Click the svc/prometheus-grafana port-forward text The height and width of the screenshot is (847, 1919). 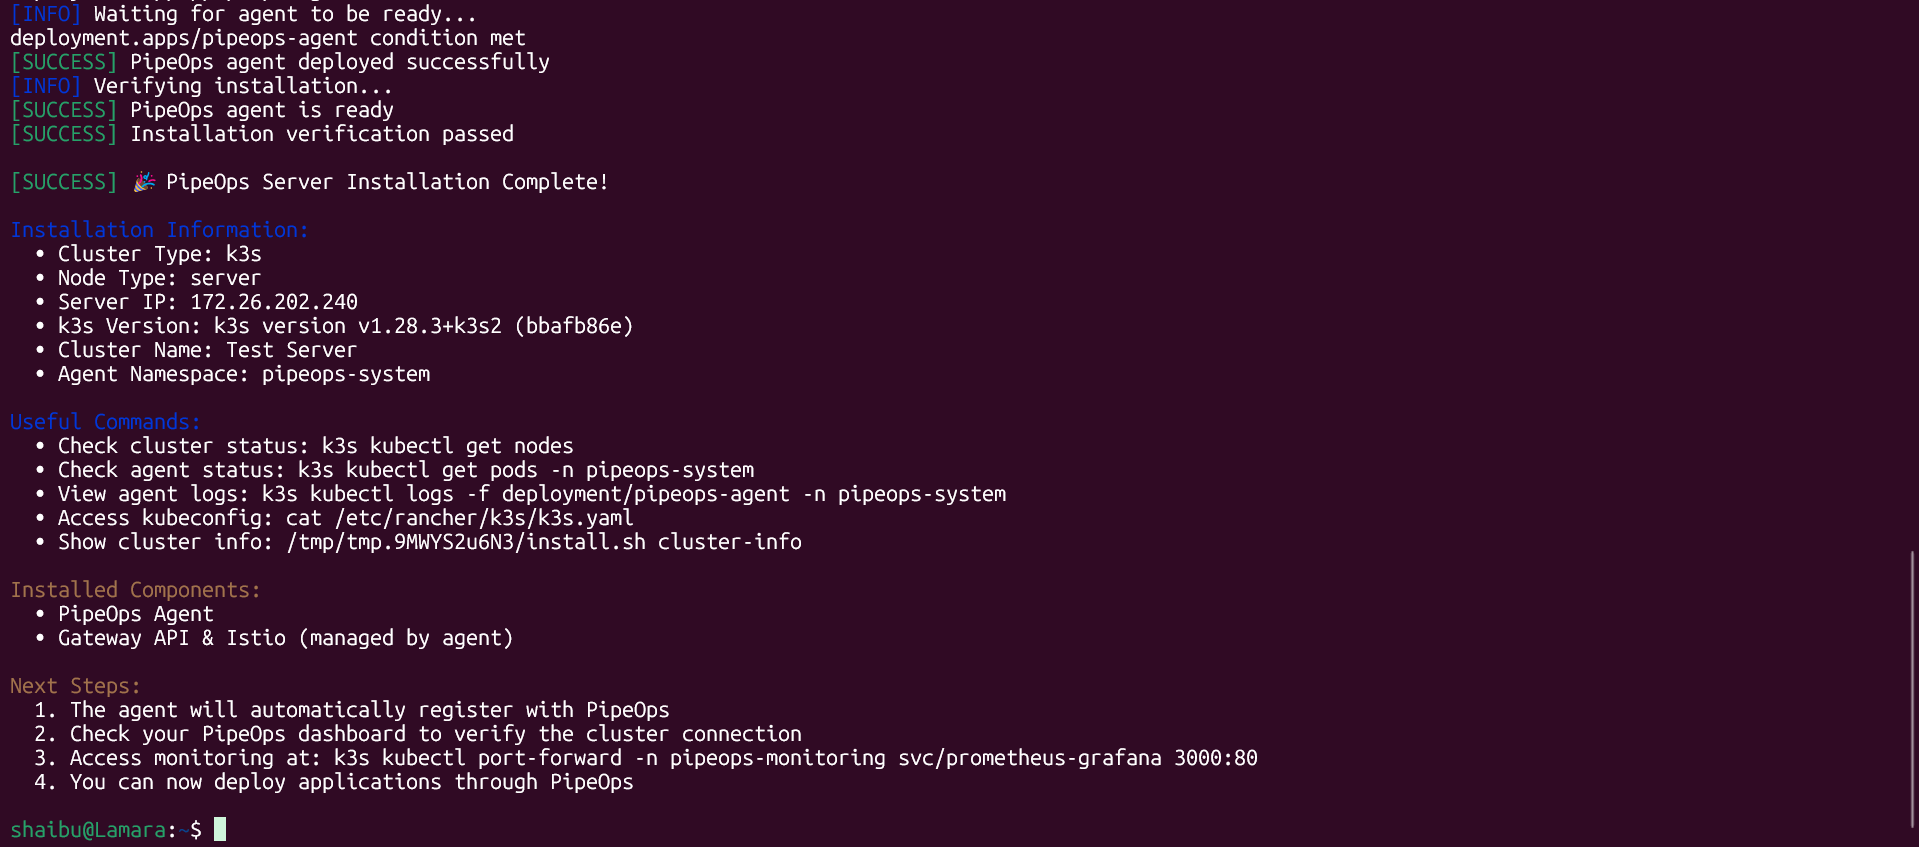[x=1030, y=758]
